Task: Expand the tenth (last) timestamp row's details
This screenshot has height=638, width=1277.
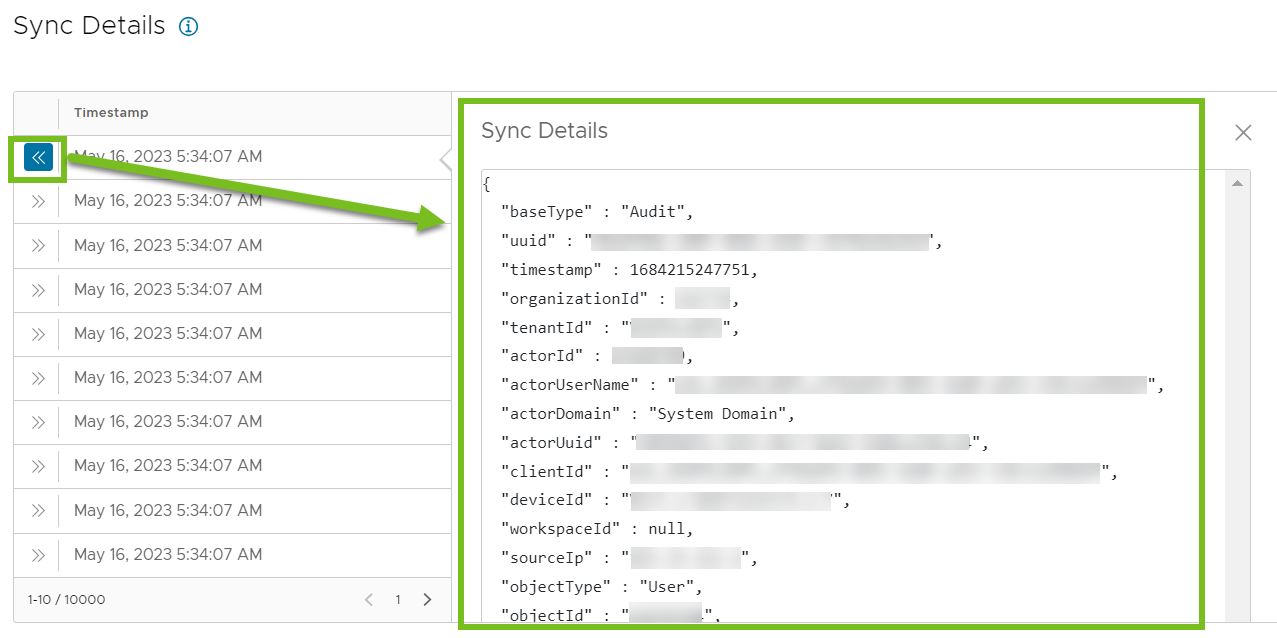Action: [38, 555]
